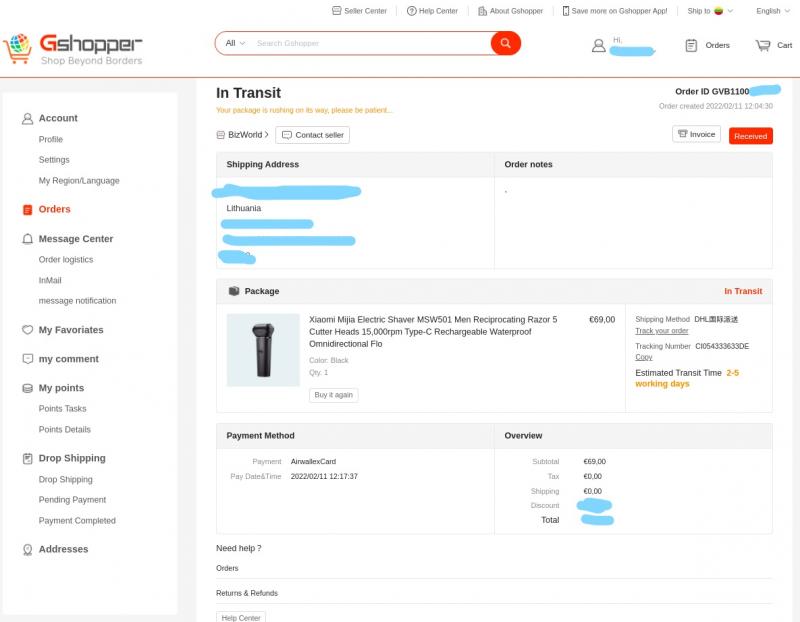The width and height of the screenshot is (800, 622).
Task: Click the My points coins icon
Action: click(28, 388)
